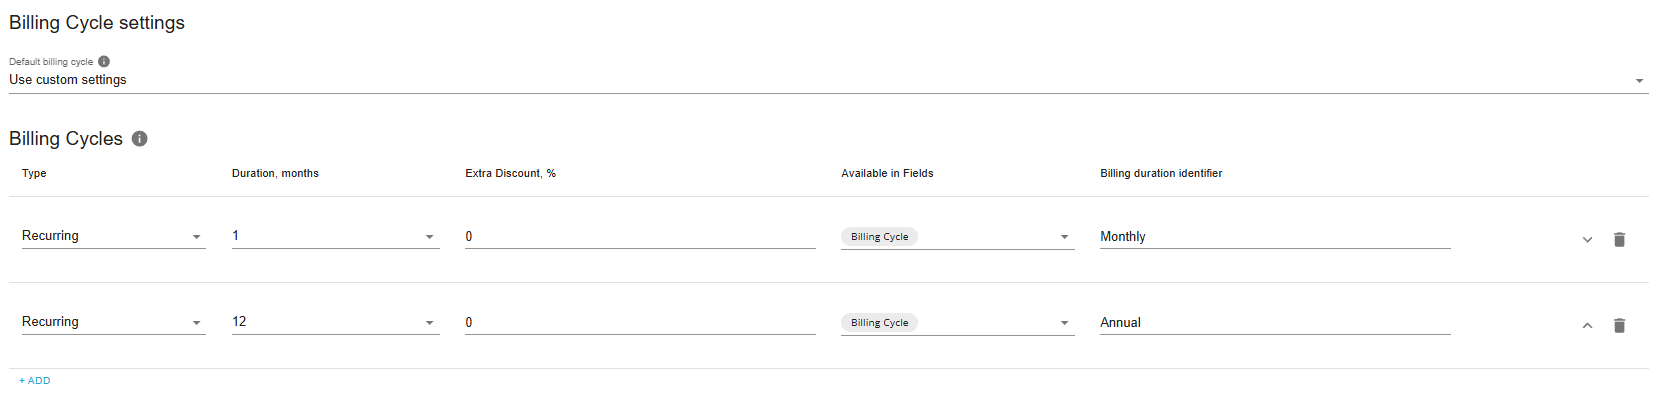Delete the Monthly billing cycle row
Viewport: 1667px width, 395px height.
point(1619,239)
